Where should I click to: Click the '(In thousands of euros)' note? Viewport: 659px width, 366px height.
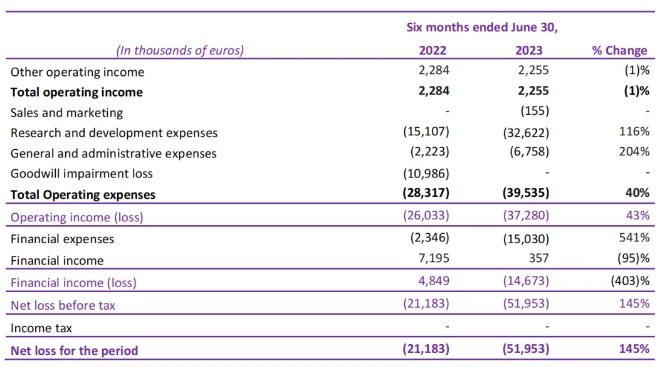pos(180,50)
